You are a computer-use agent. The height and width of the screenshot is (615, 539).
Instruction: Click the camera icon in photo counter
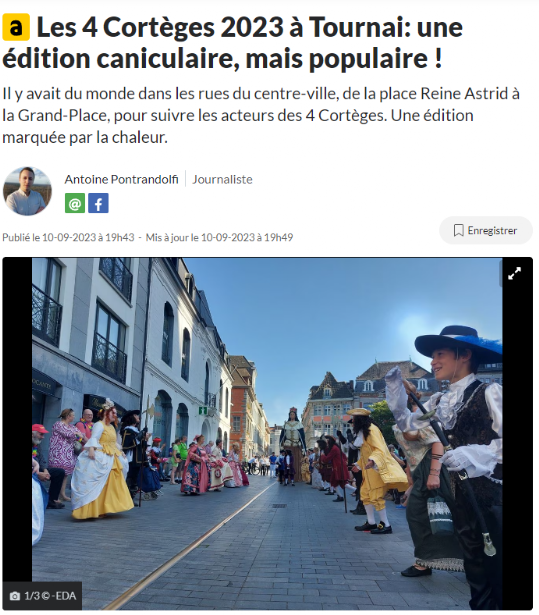coord(15,596)
